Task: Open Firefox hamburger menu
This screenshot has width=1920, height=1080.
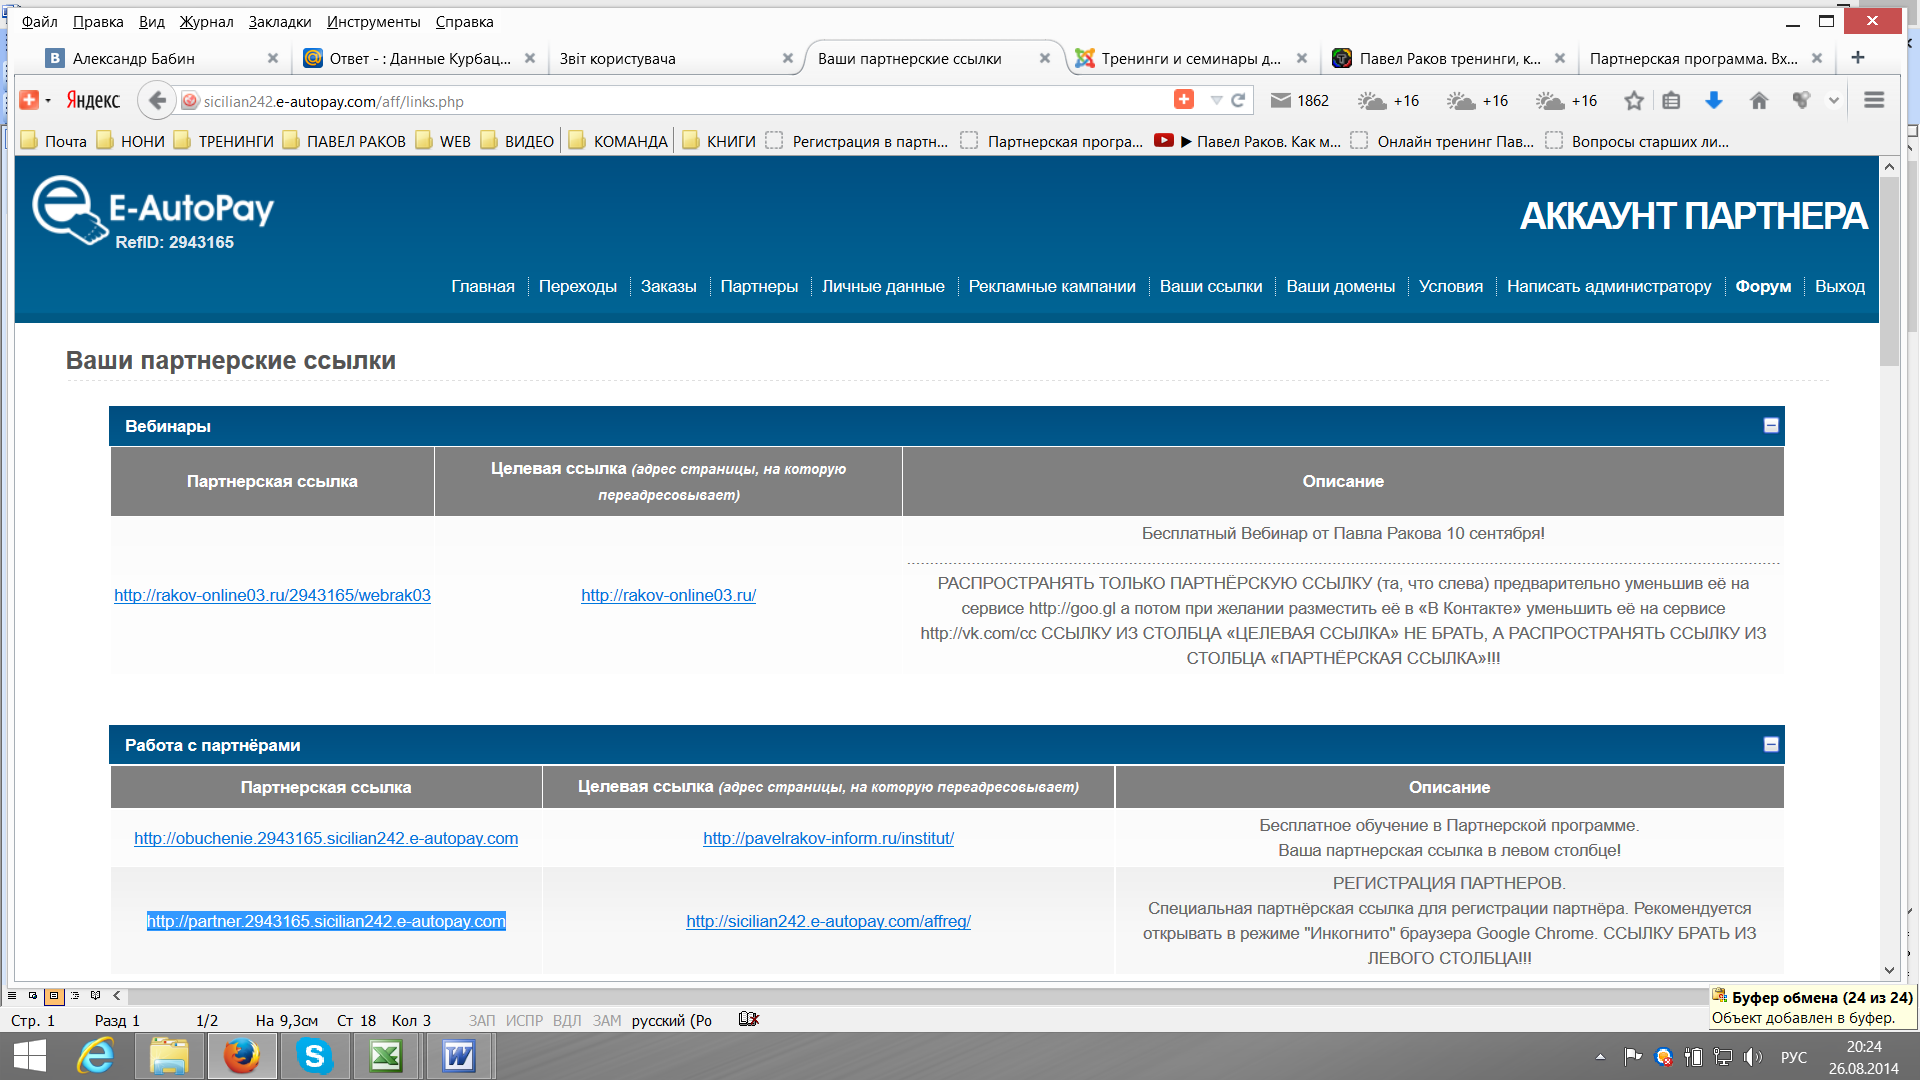Action: point(1874,100)
